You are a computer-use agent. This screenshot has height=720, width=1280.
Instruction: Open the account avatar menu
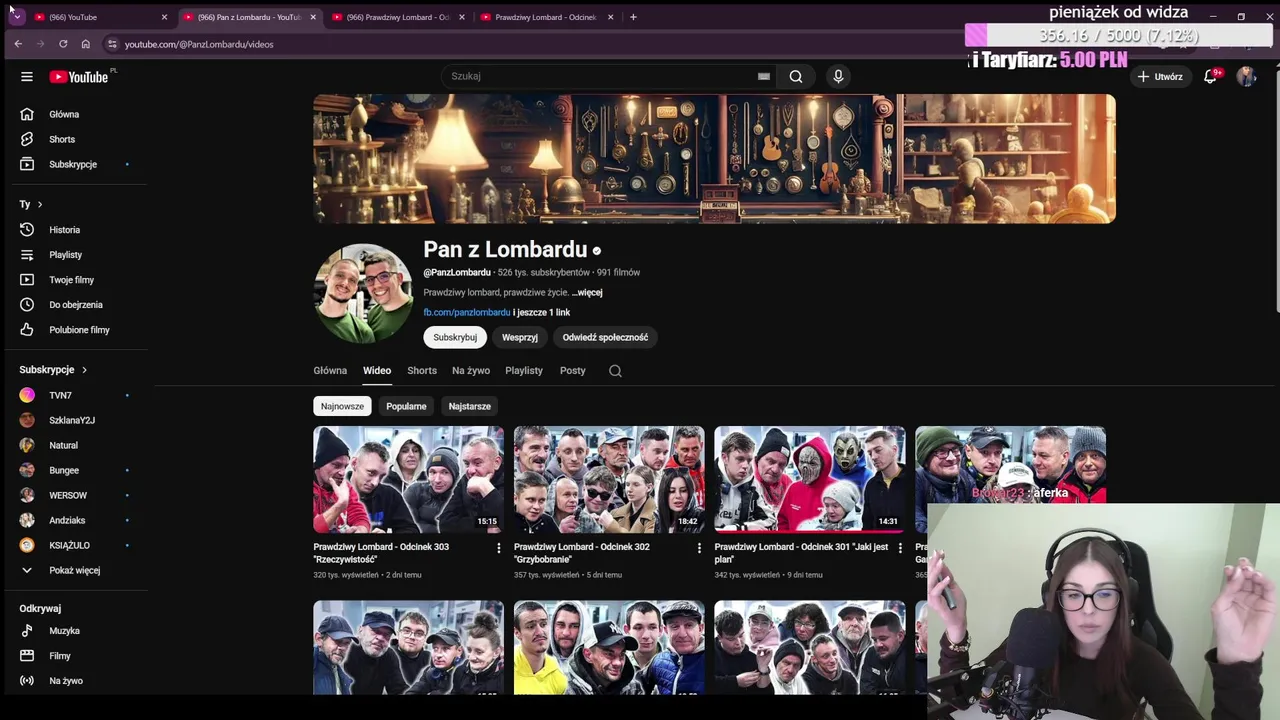point(1246,76)
